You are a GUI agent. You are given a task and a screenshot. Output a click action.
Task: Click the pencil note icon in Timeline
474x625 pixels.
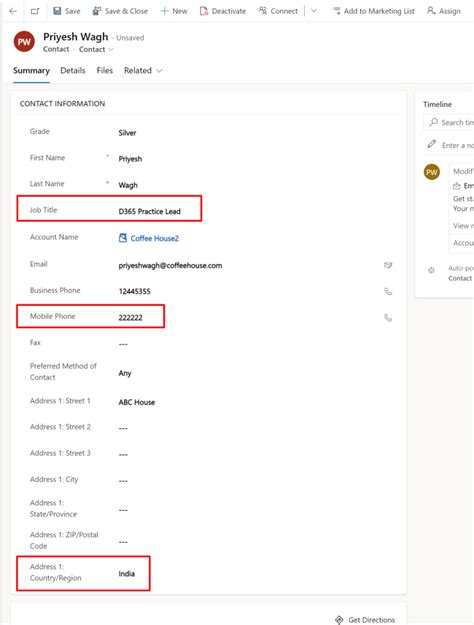pyautogui.click(x=431, y=144)
